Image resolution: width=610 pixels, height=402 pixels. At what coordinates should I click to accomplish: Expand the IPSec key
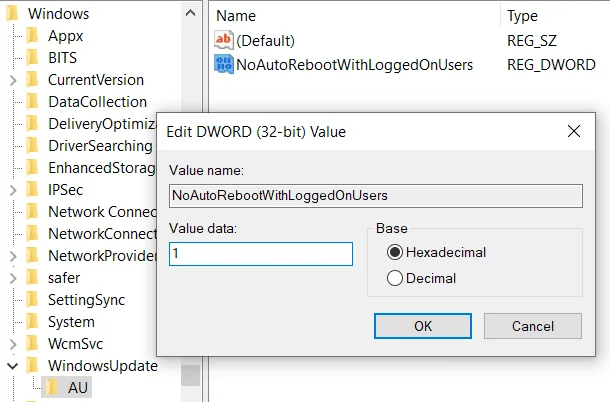(13, 190)
